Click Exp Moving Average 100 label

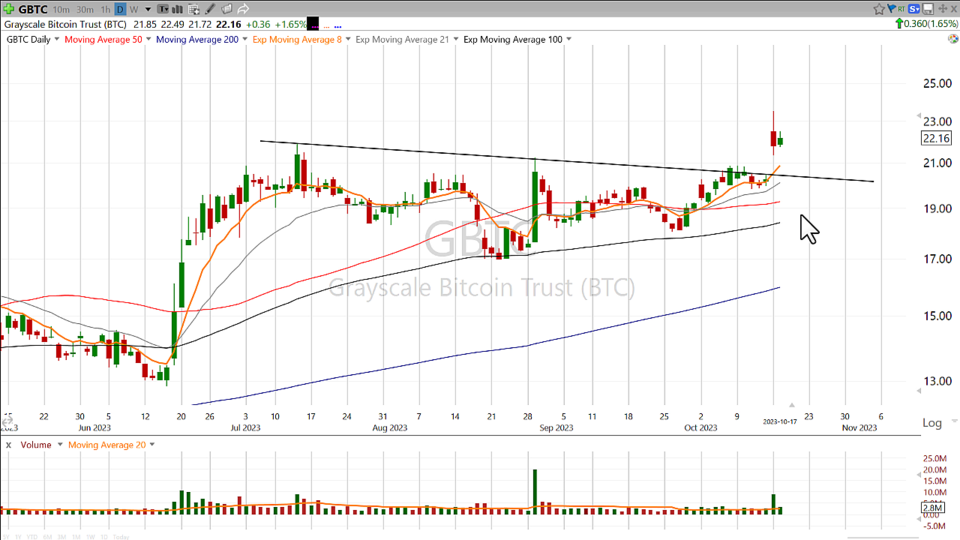(x=512, y=39)
